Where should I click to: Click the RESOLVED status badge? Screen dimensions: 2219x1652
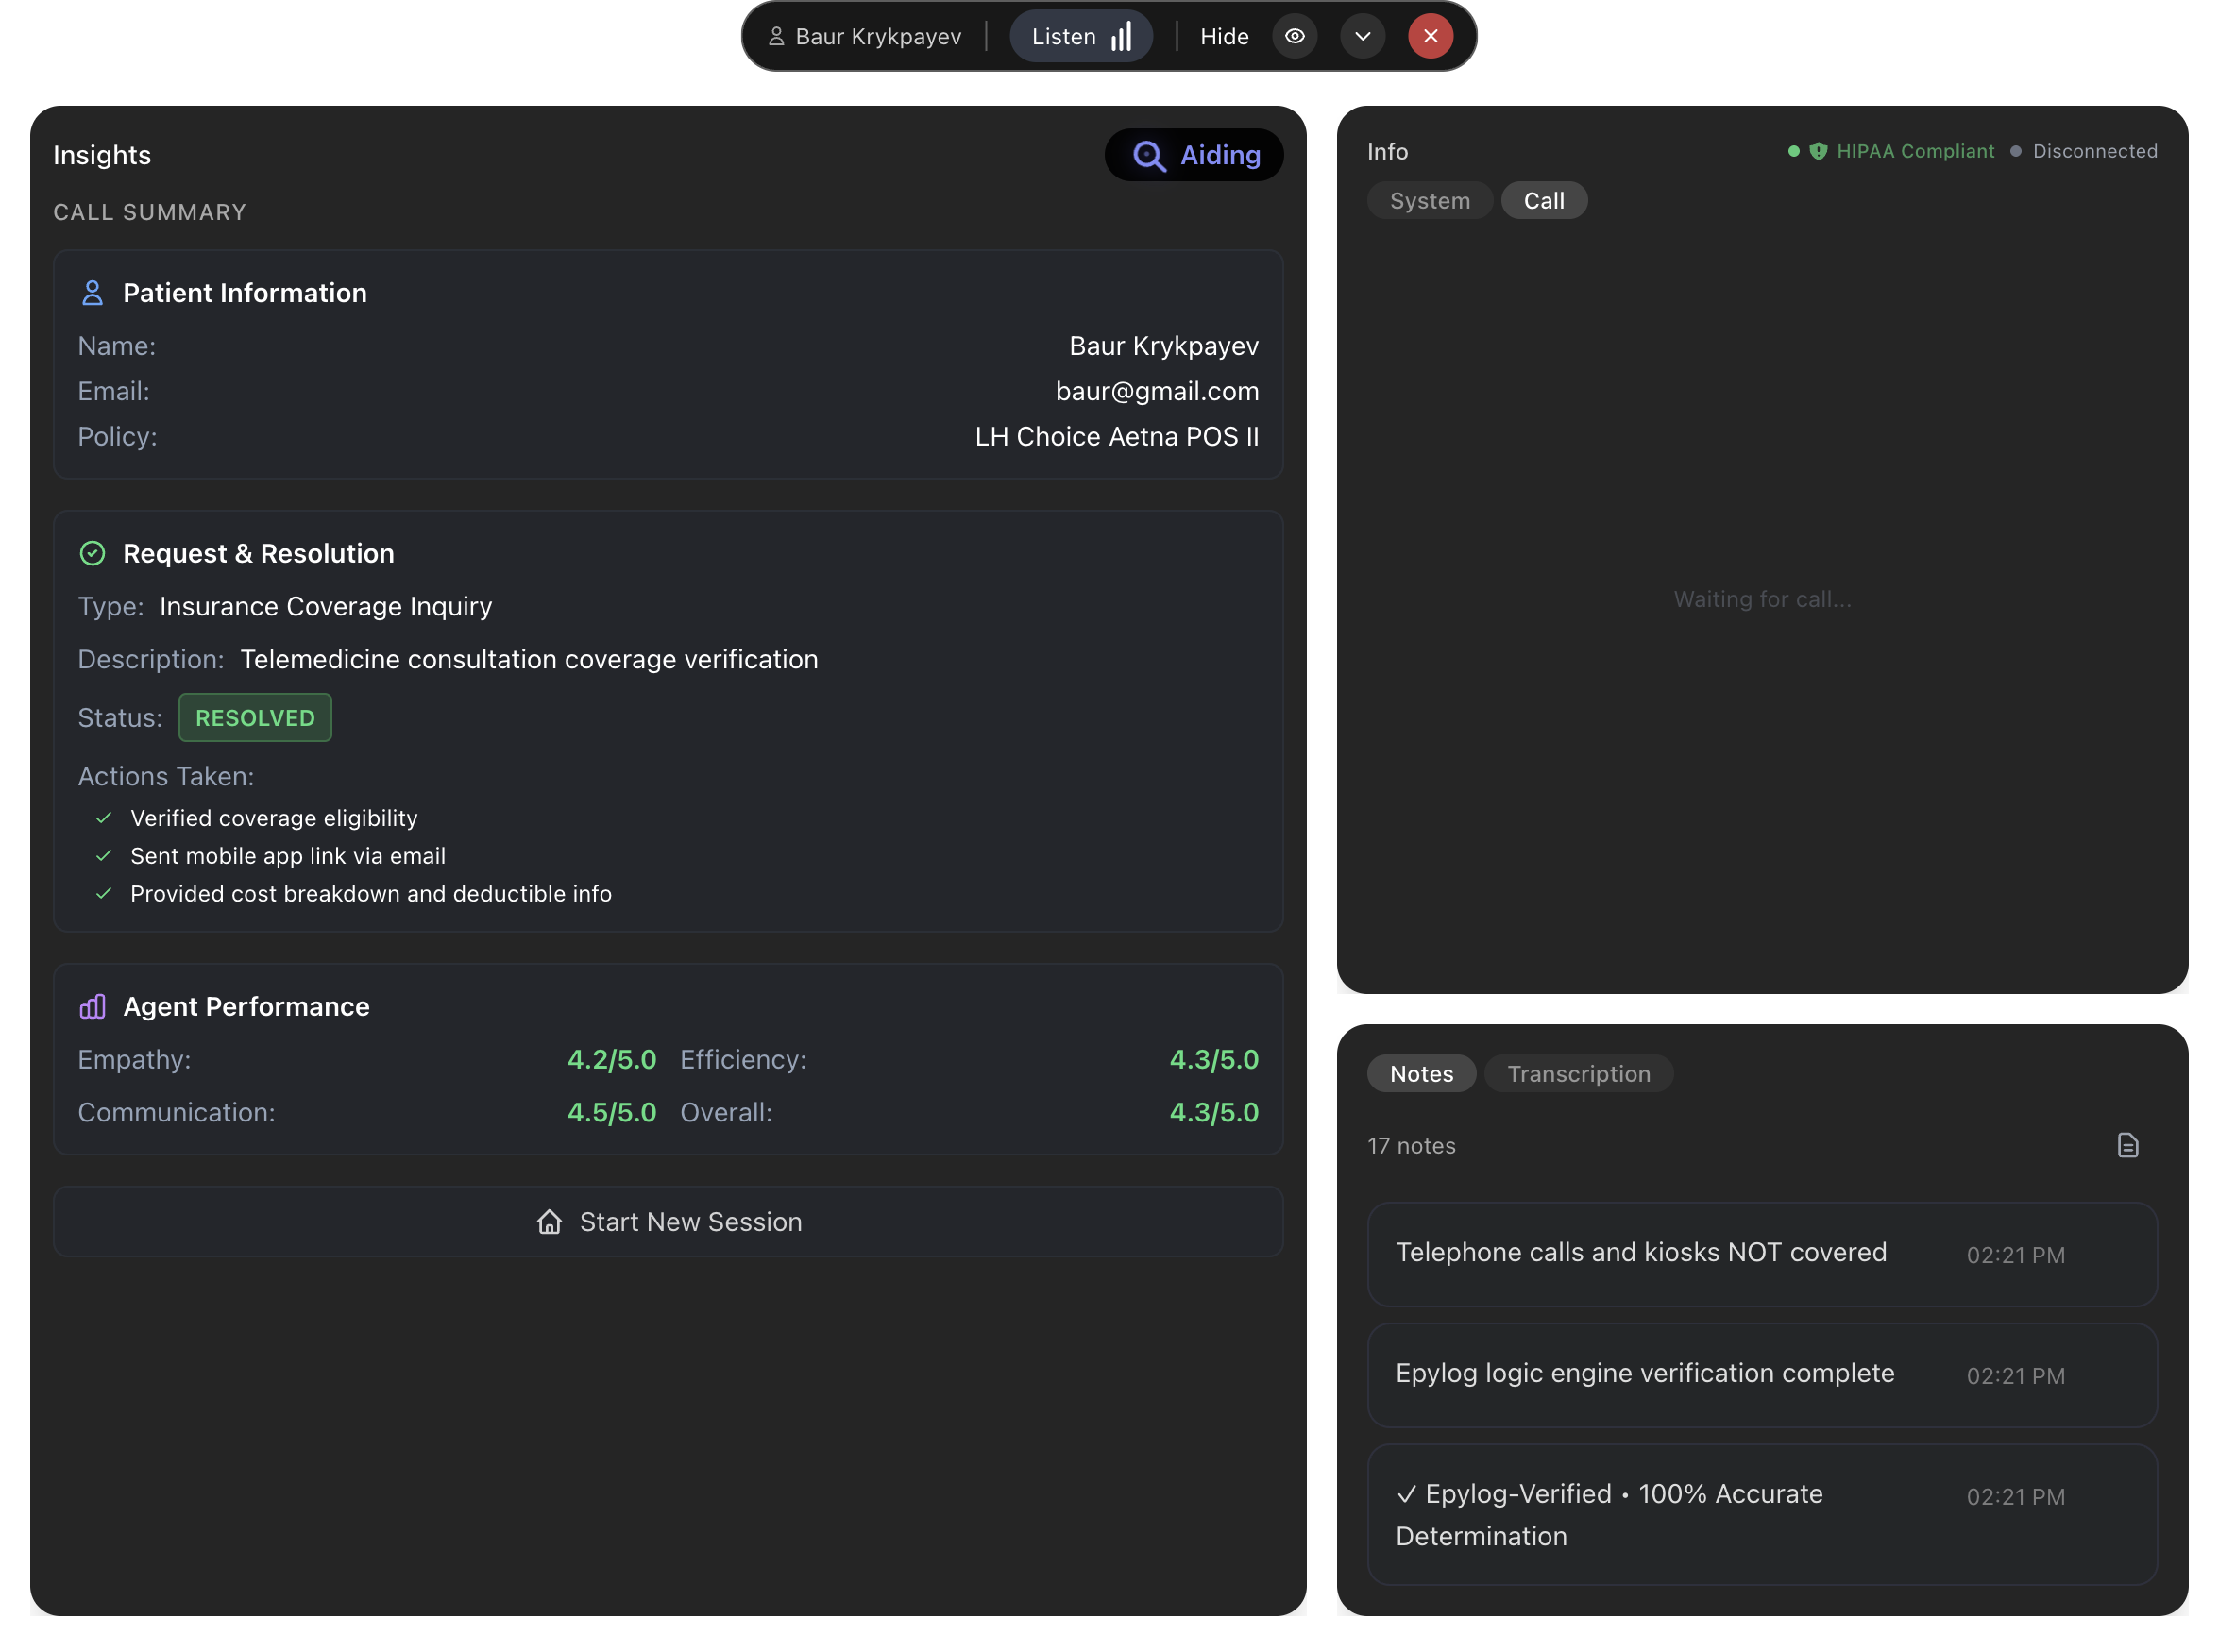(x=255, y=718)
